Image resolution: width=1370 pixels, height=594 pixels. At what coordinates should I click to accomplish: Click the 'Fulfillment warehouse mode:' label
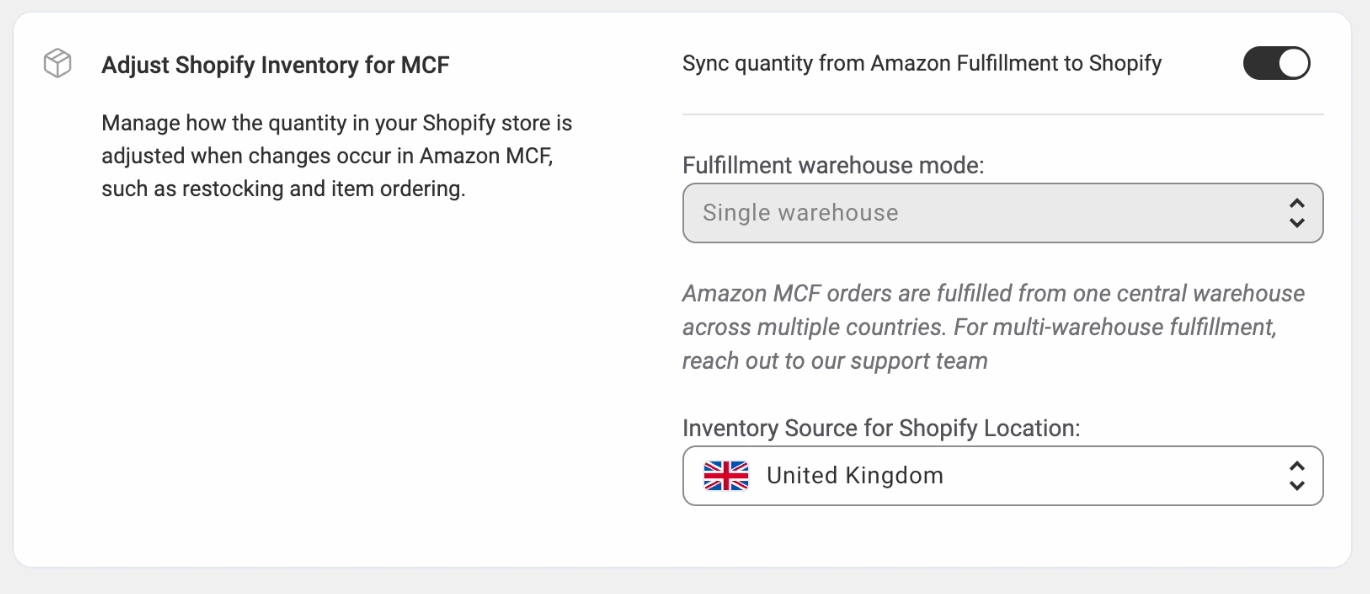(833, 166)
